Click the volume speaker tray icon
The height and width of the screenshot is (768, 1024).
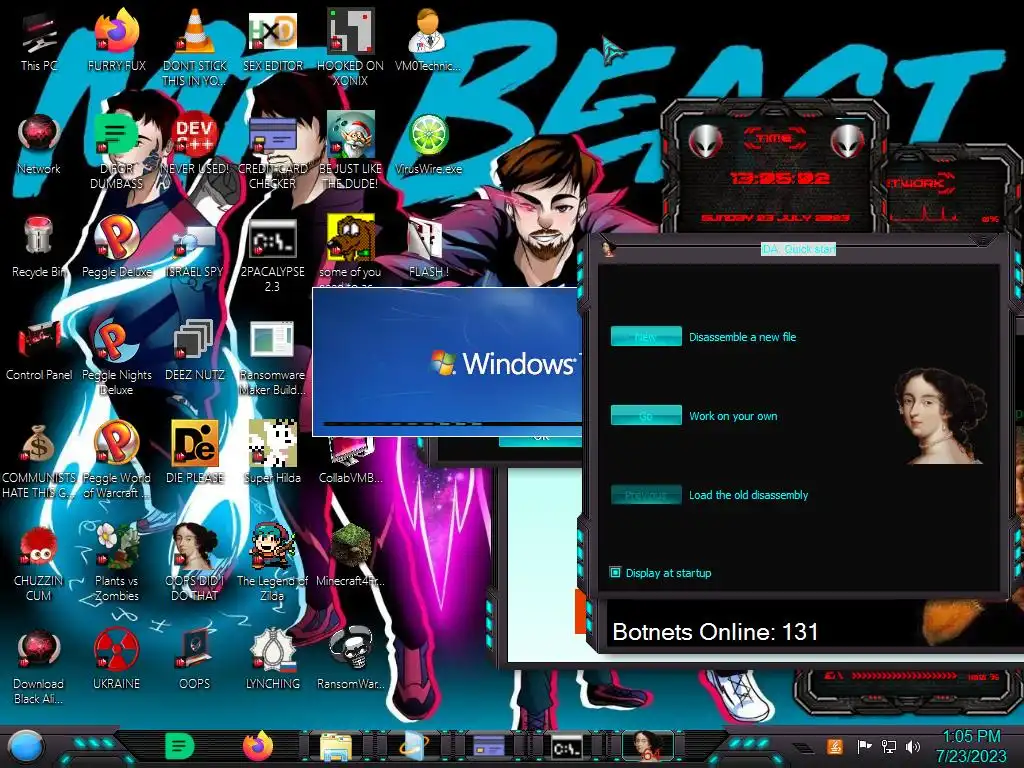pyautogui.click(x=912, y=746)
